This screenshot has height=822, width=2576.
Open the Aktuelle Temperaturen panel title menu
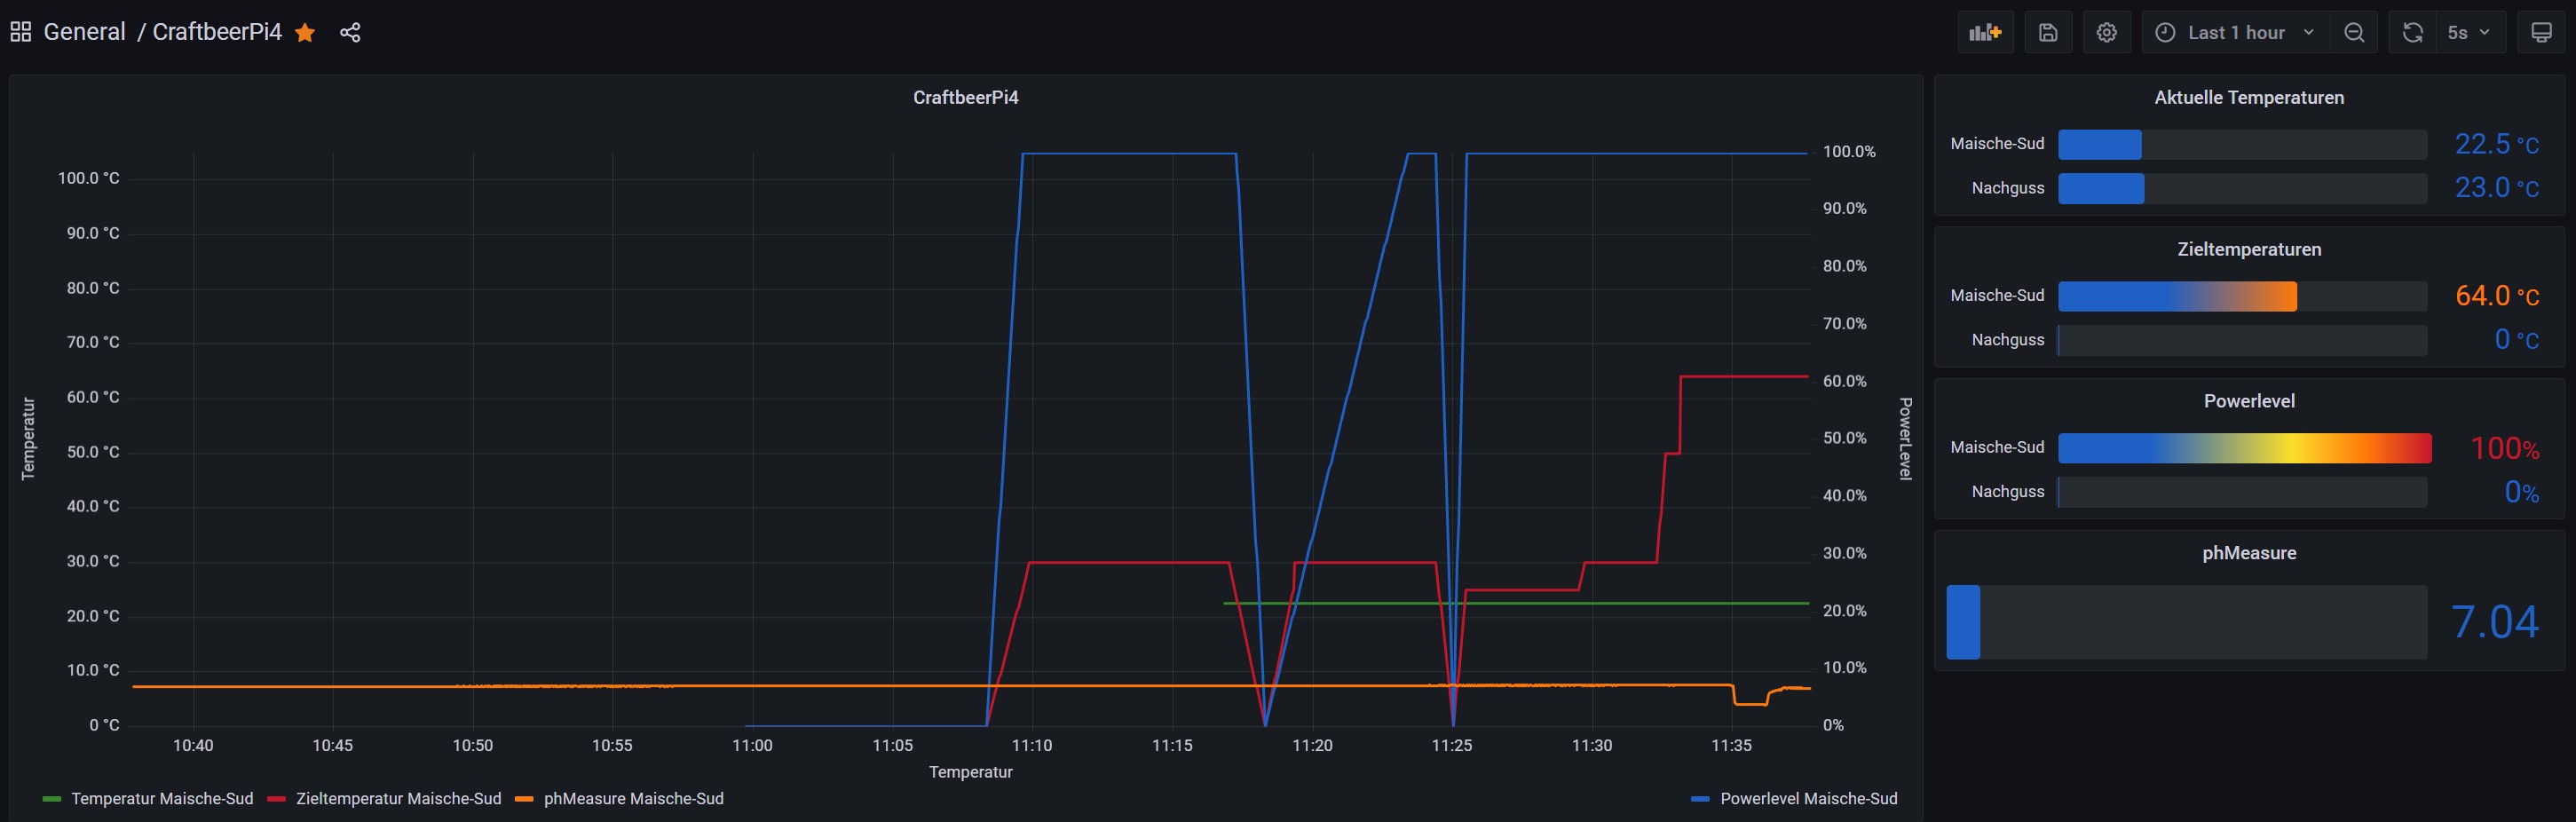pos(2248,97)
